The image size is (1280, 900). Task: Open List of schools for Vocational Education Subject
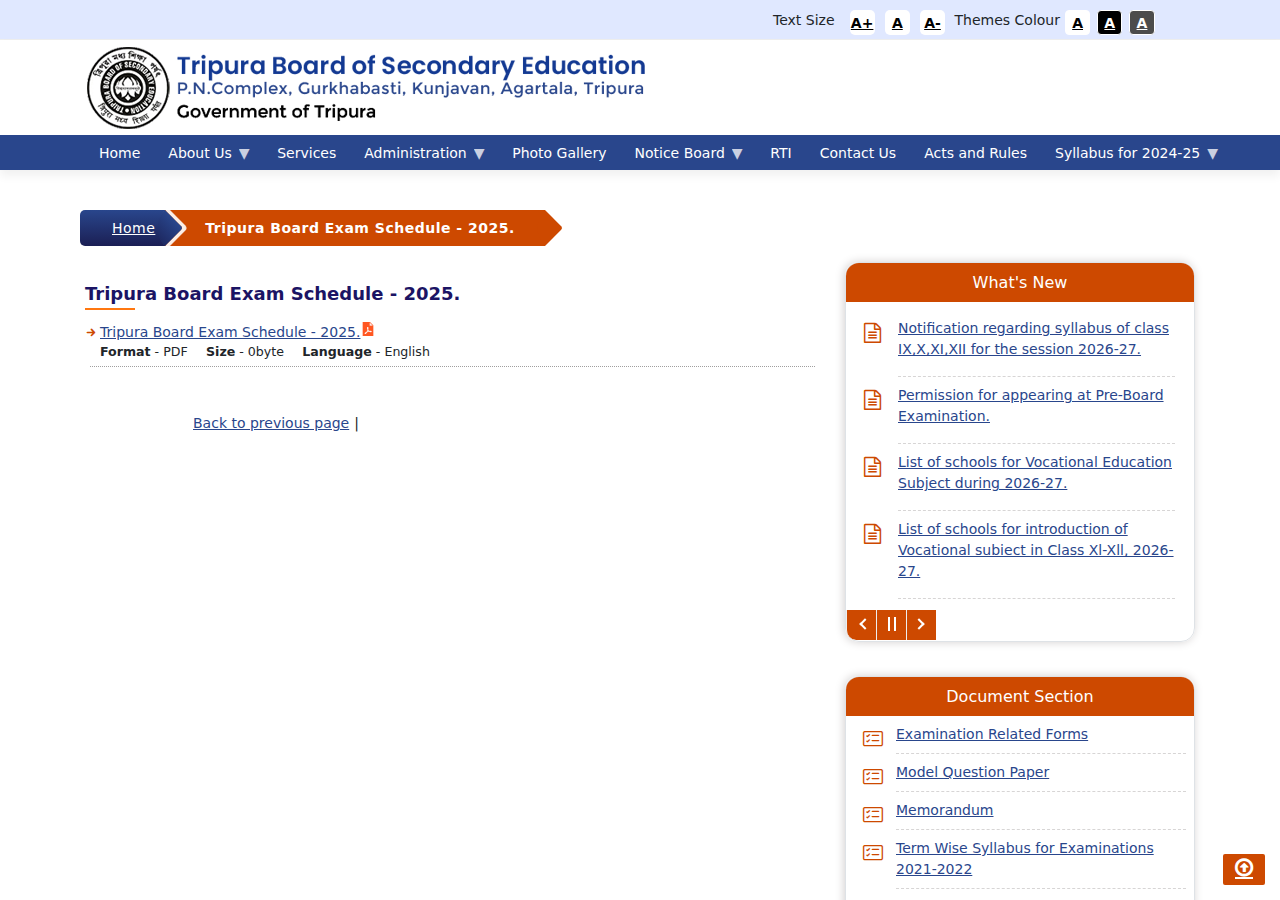1035,473
